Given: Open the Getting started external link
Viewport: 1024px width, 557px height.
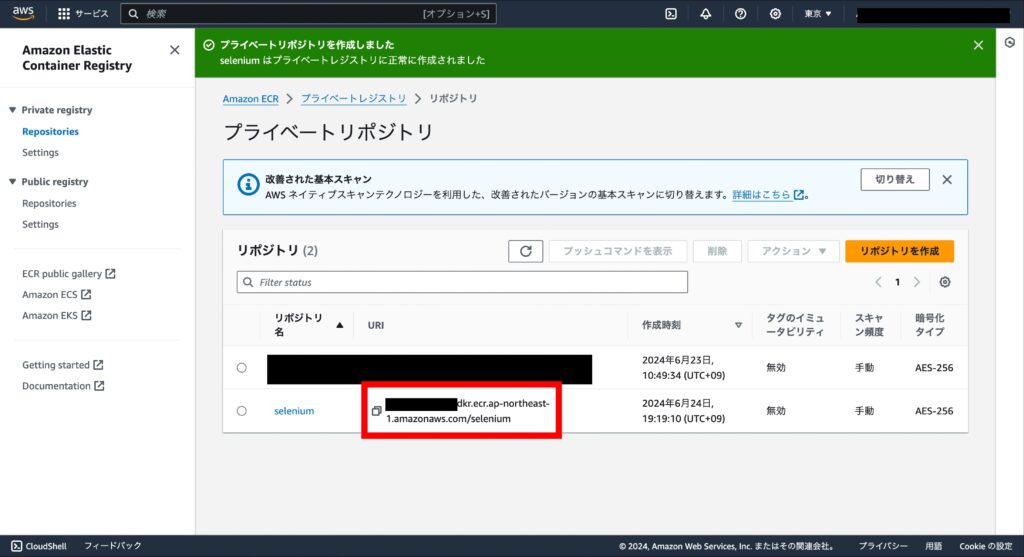Looking at the screenshot, I should pos(63,365).
